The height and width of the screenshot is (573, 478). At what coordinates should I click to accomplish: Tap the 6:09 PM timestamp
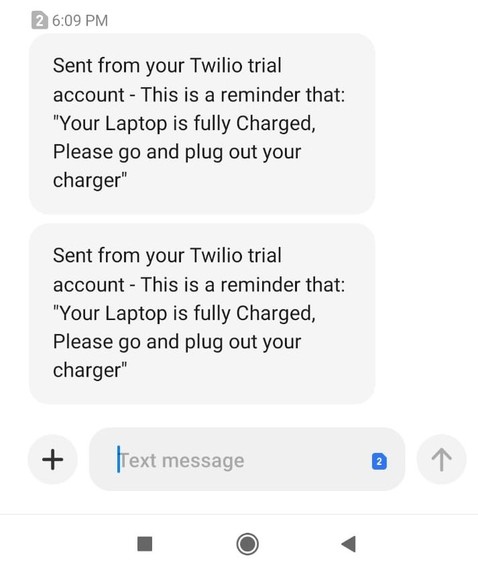click(80, 20)
